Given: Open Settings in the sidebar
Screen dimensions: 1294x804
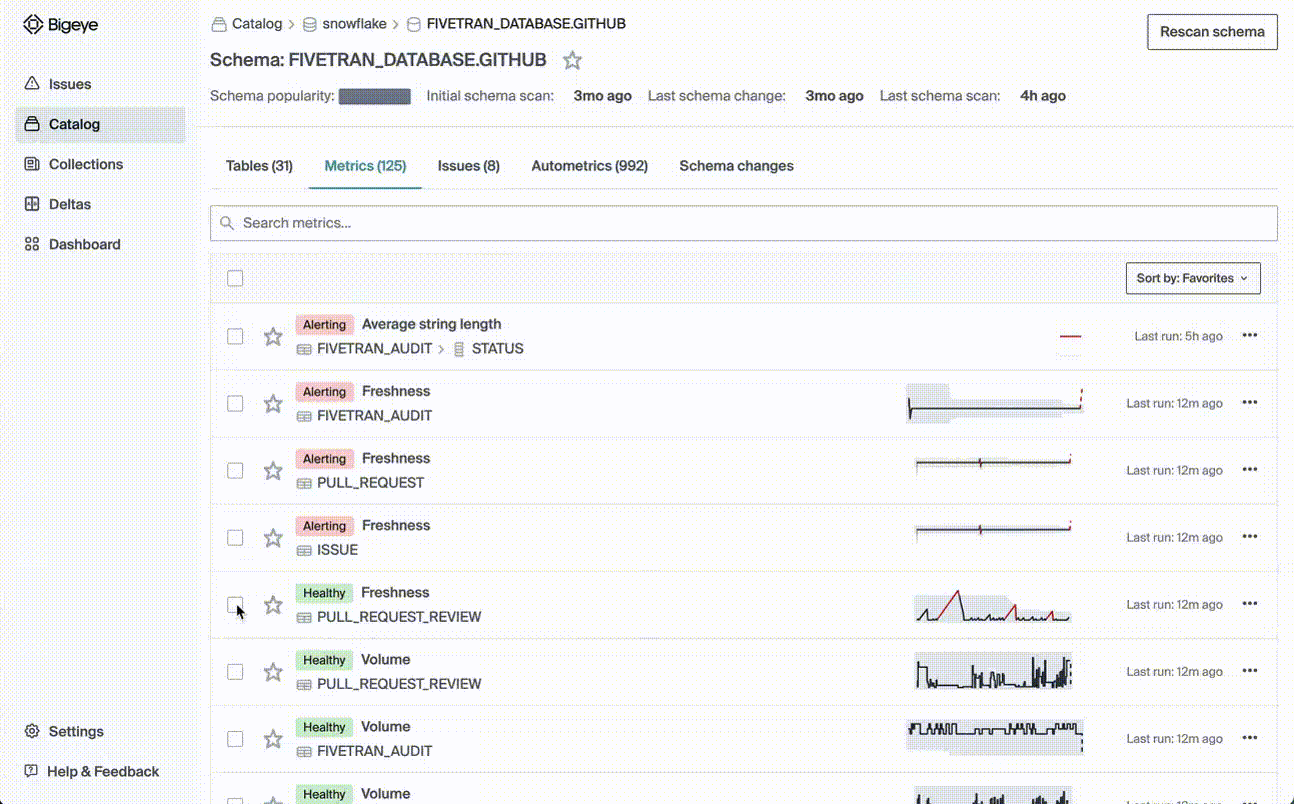Looking at the screenshot, I should (76, 731).
